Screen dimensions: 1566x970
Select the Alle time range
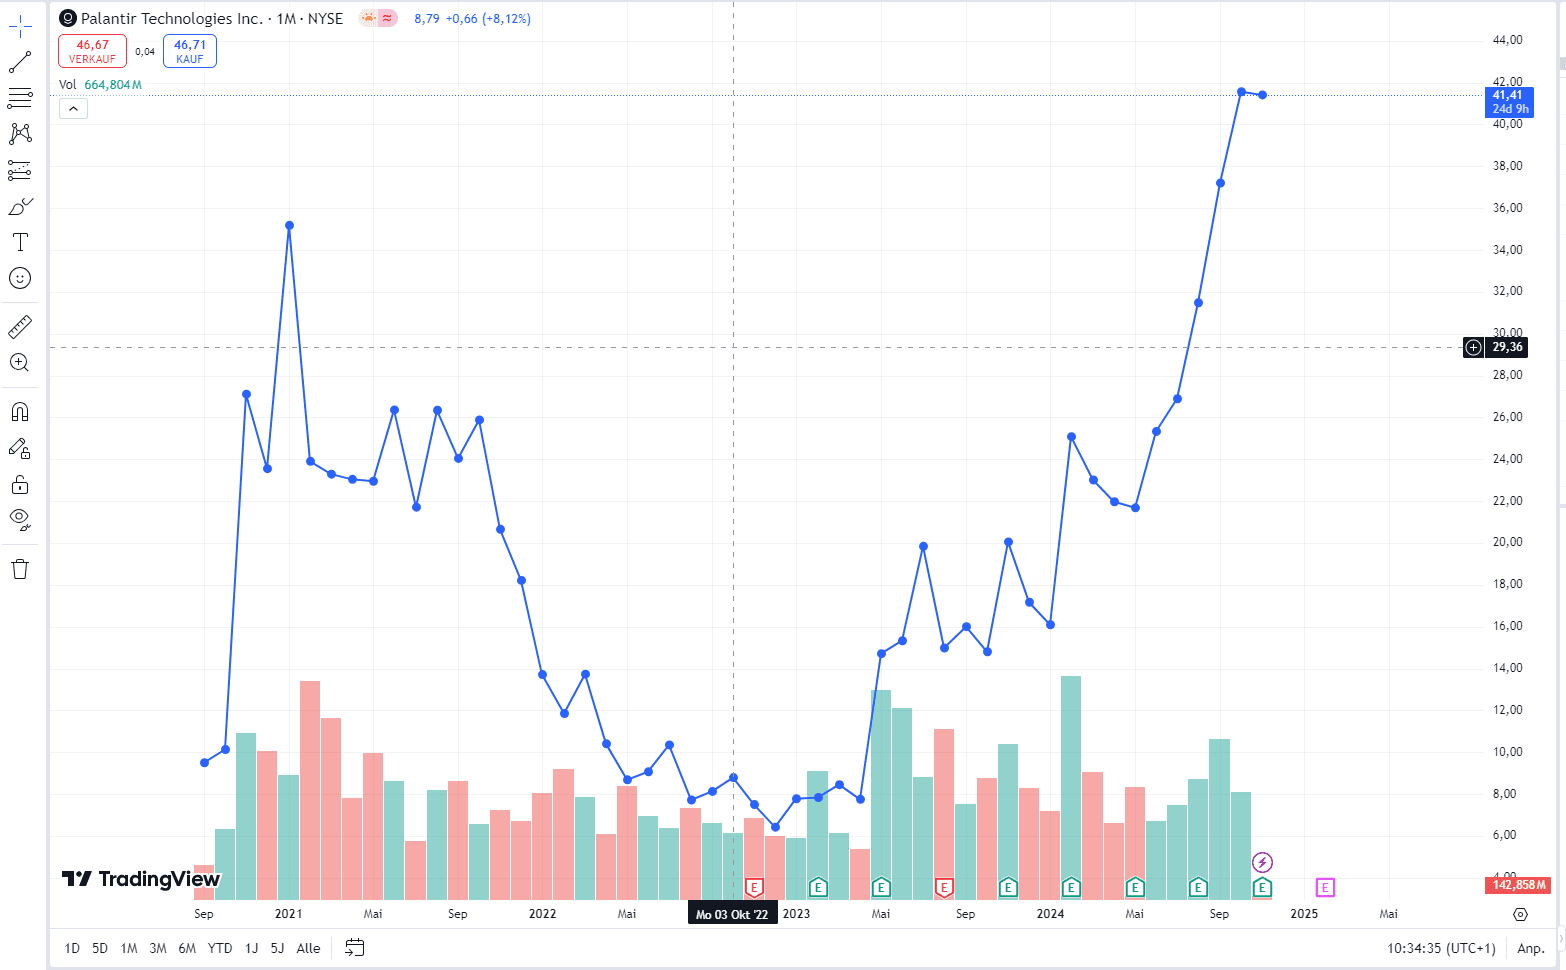pyautogui.click(x=309, y=948)
